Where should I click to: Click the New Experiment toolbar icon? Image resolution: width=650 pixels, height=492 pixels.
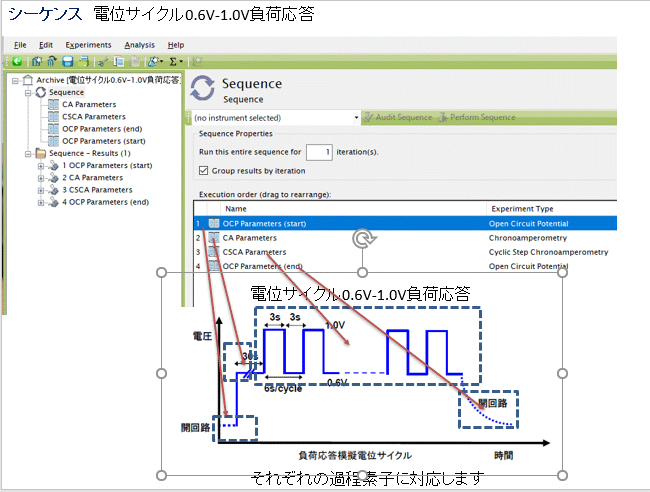pos(154,62)
